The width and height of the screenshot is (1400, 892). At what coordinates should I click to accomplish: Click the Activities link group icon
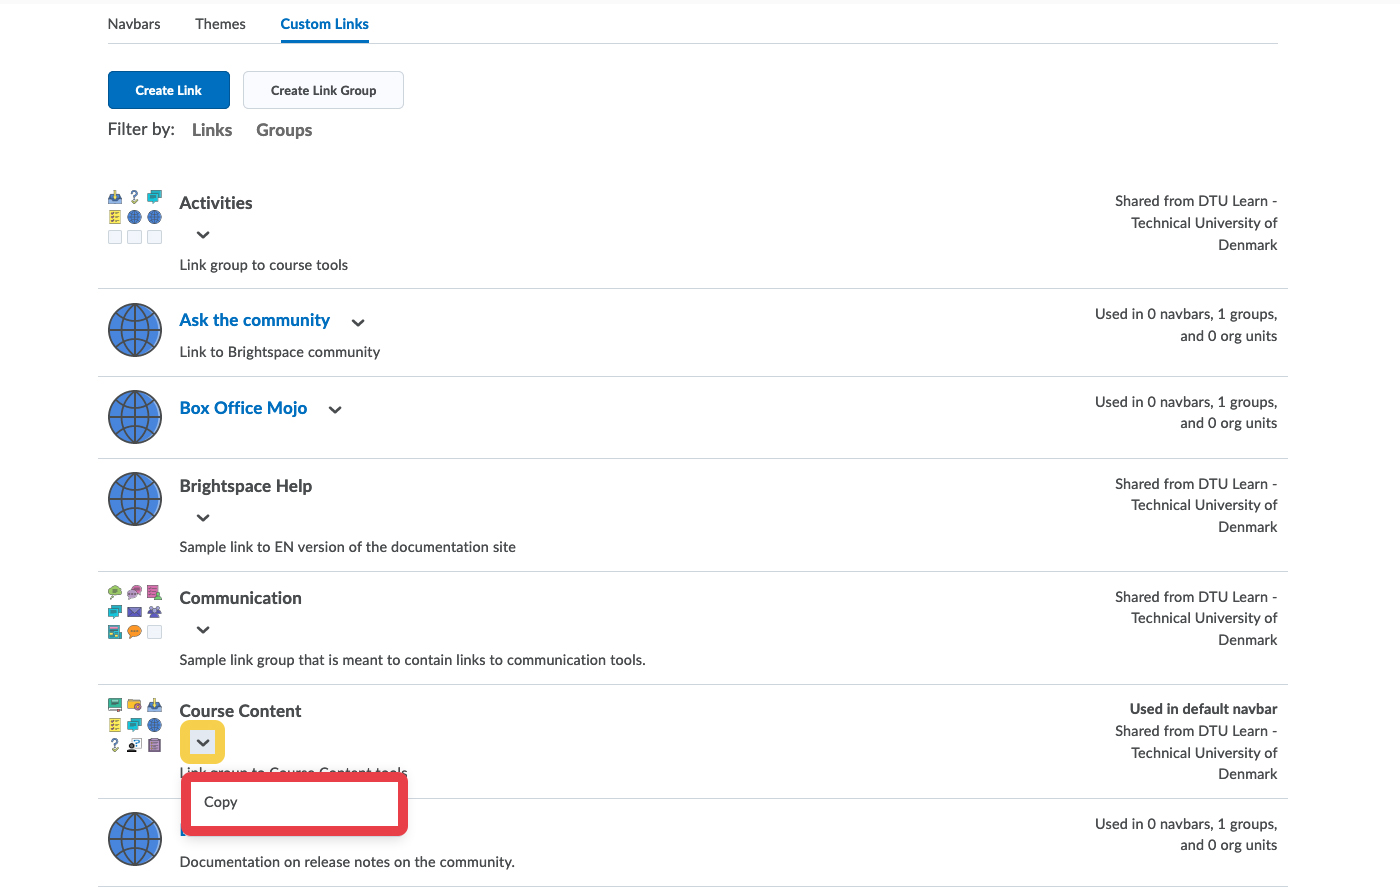[x=134, y=217]
